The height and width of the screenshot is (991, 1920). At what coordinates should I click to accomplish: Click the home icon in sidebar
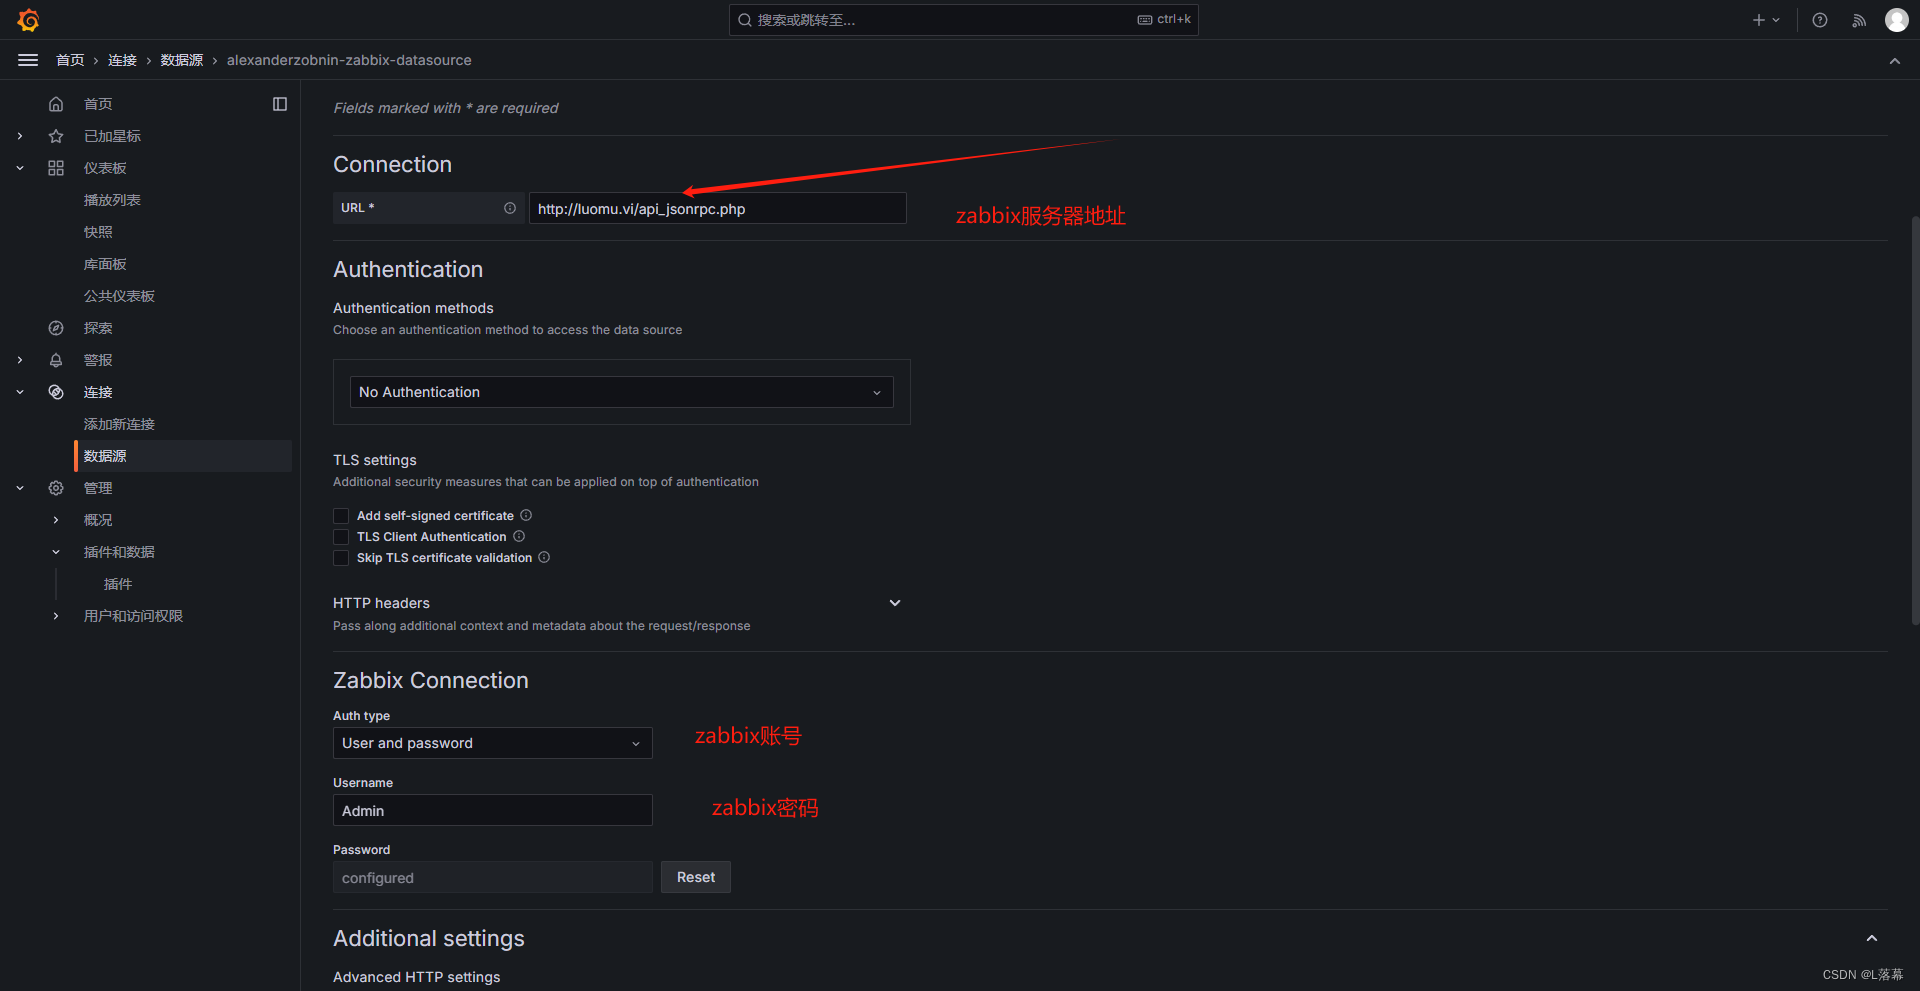tap(56, 104)
